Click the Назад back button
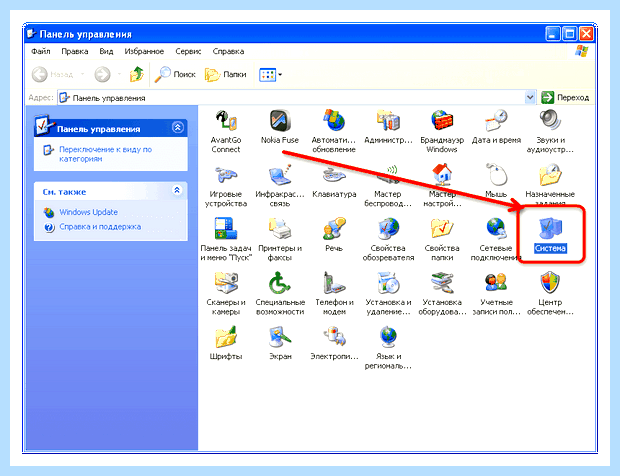The image size is (620, 476). (x=53, y=74)
